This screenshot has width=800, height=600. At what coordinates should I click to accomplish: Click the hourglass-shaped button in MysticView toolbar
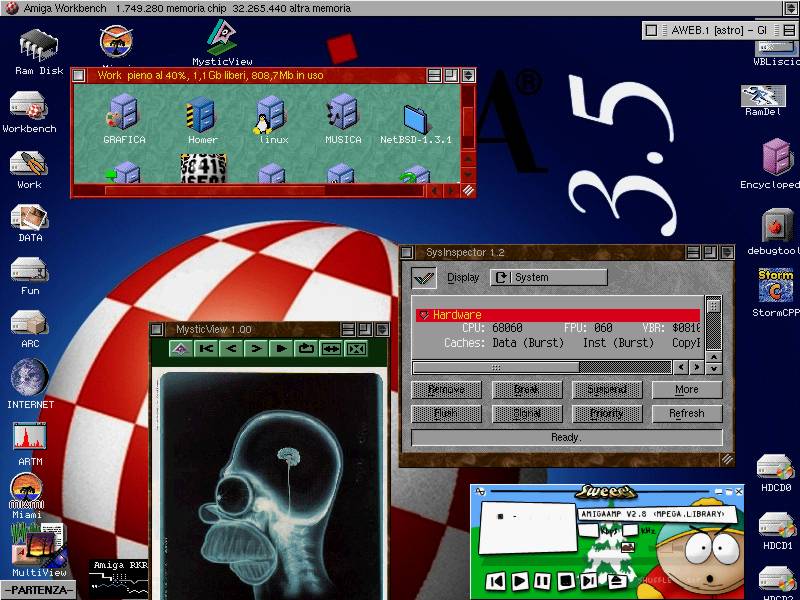coord(356,349)
